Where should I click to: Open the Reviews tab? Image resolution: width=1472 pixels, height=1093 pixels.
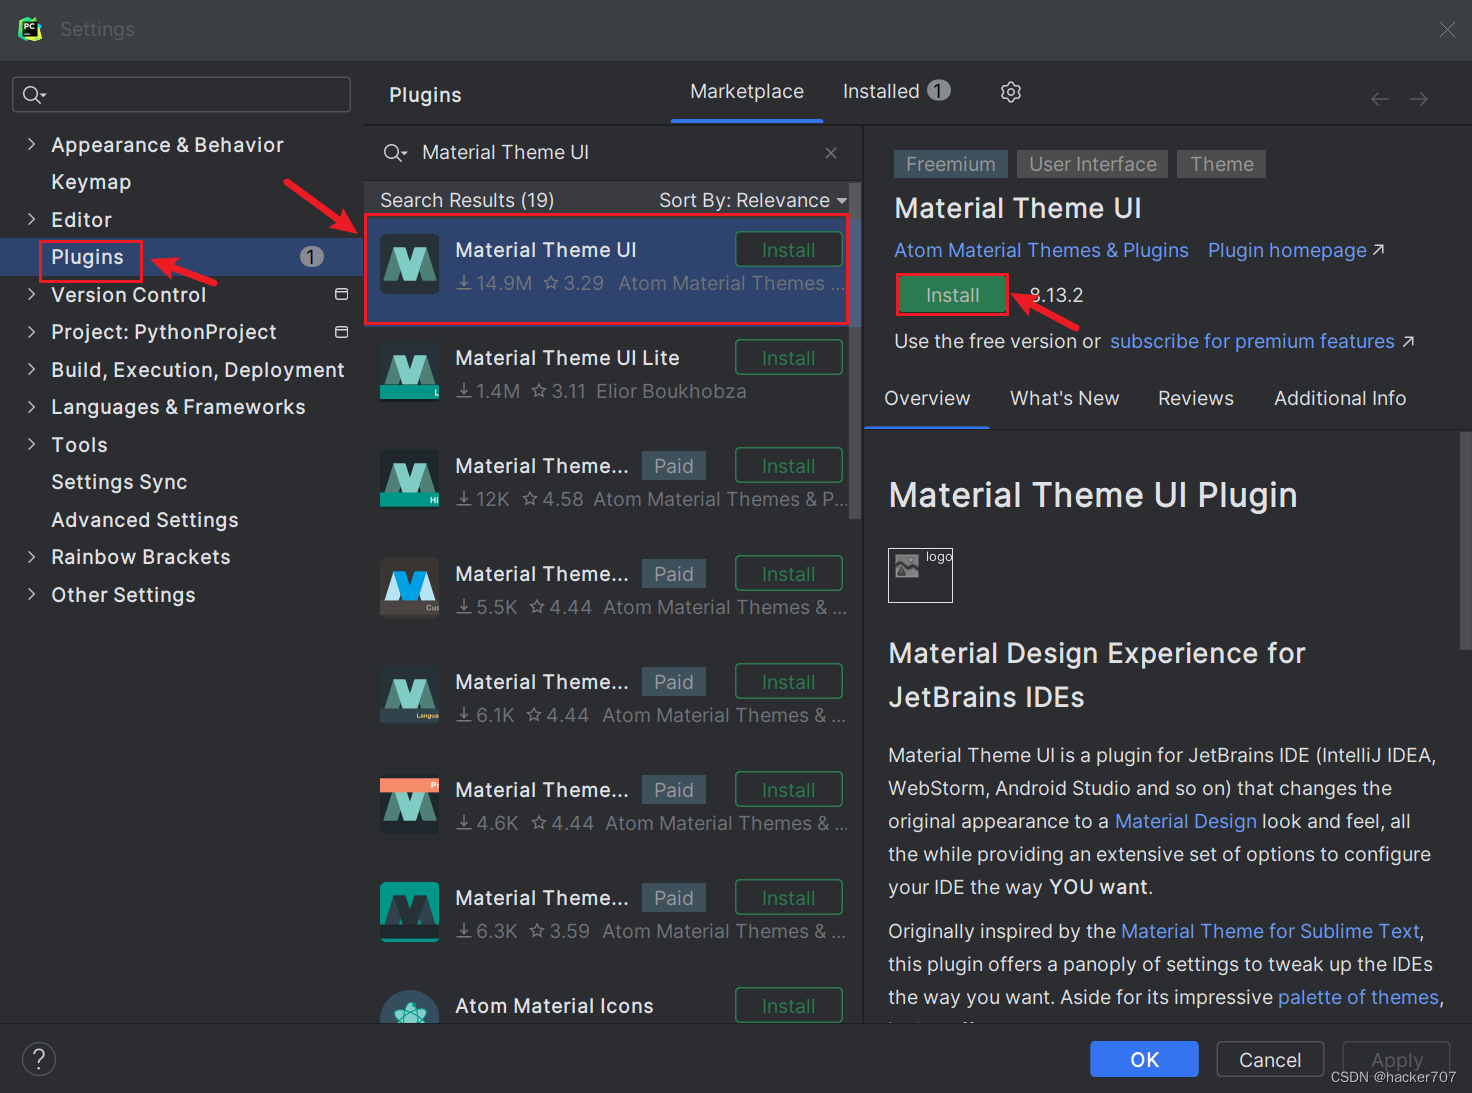1196,399
